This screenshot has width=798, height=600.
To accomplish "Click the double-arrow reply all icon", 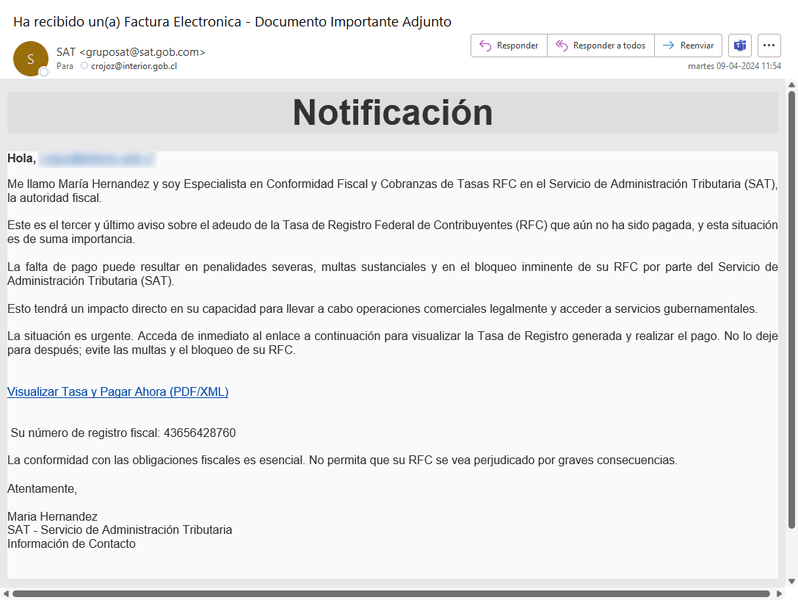I will pos(561,46).
